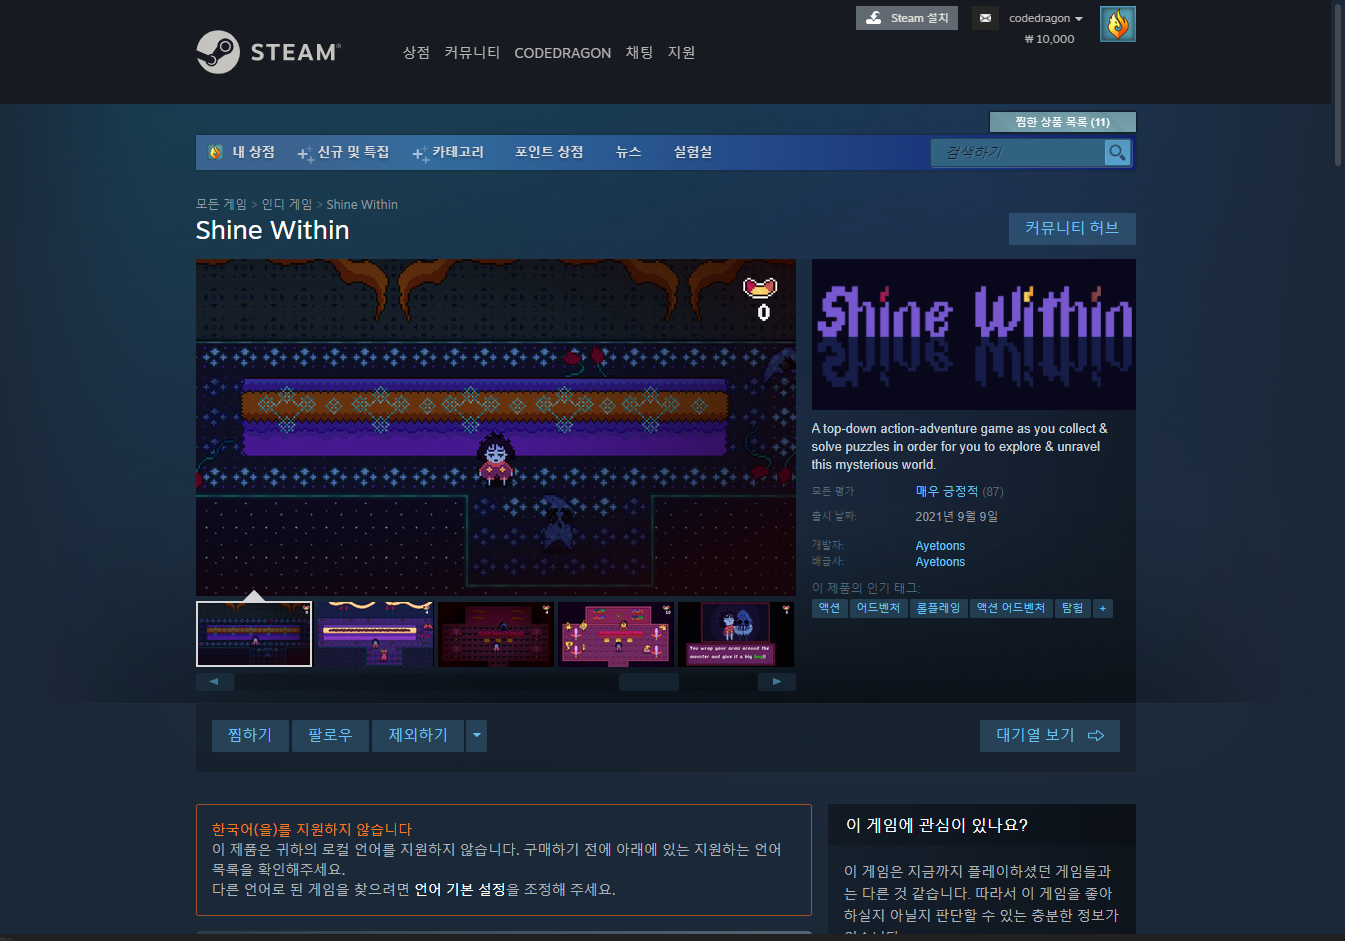Image resolution: width=1345 pixels, height=941 pixels.
Task: Open CODEDRAGON profile menu
Action: (562, 53)
